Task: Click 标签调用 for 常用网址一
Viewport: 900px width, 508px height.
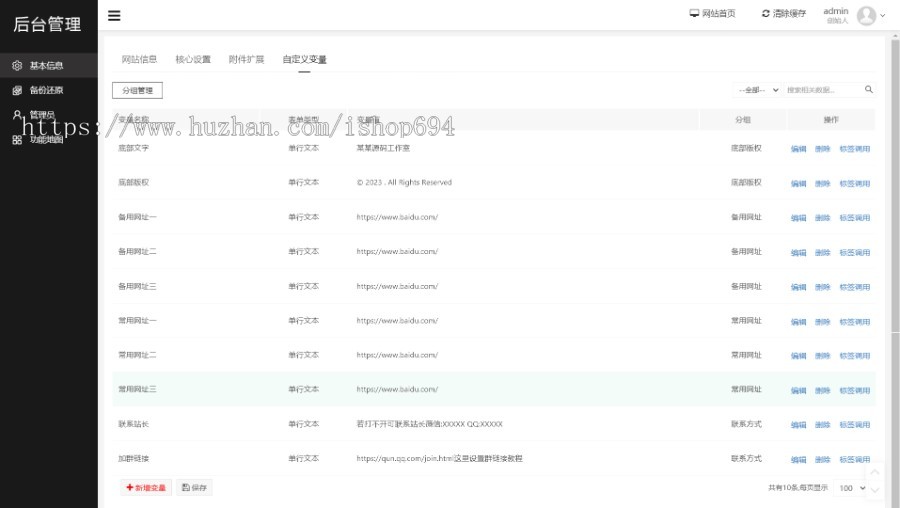Action: (855, 322)
